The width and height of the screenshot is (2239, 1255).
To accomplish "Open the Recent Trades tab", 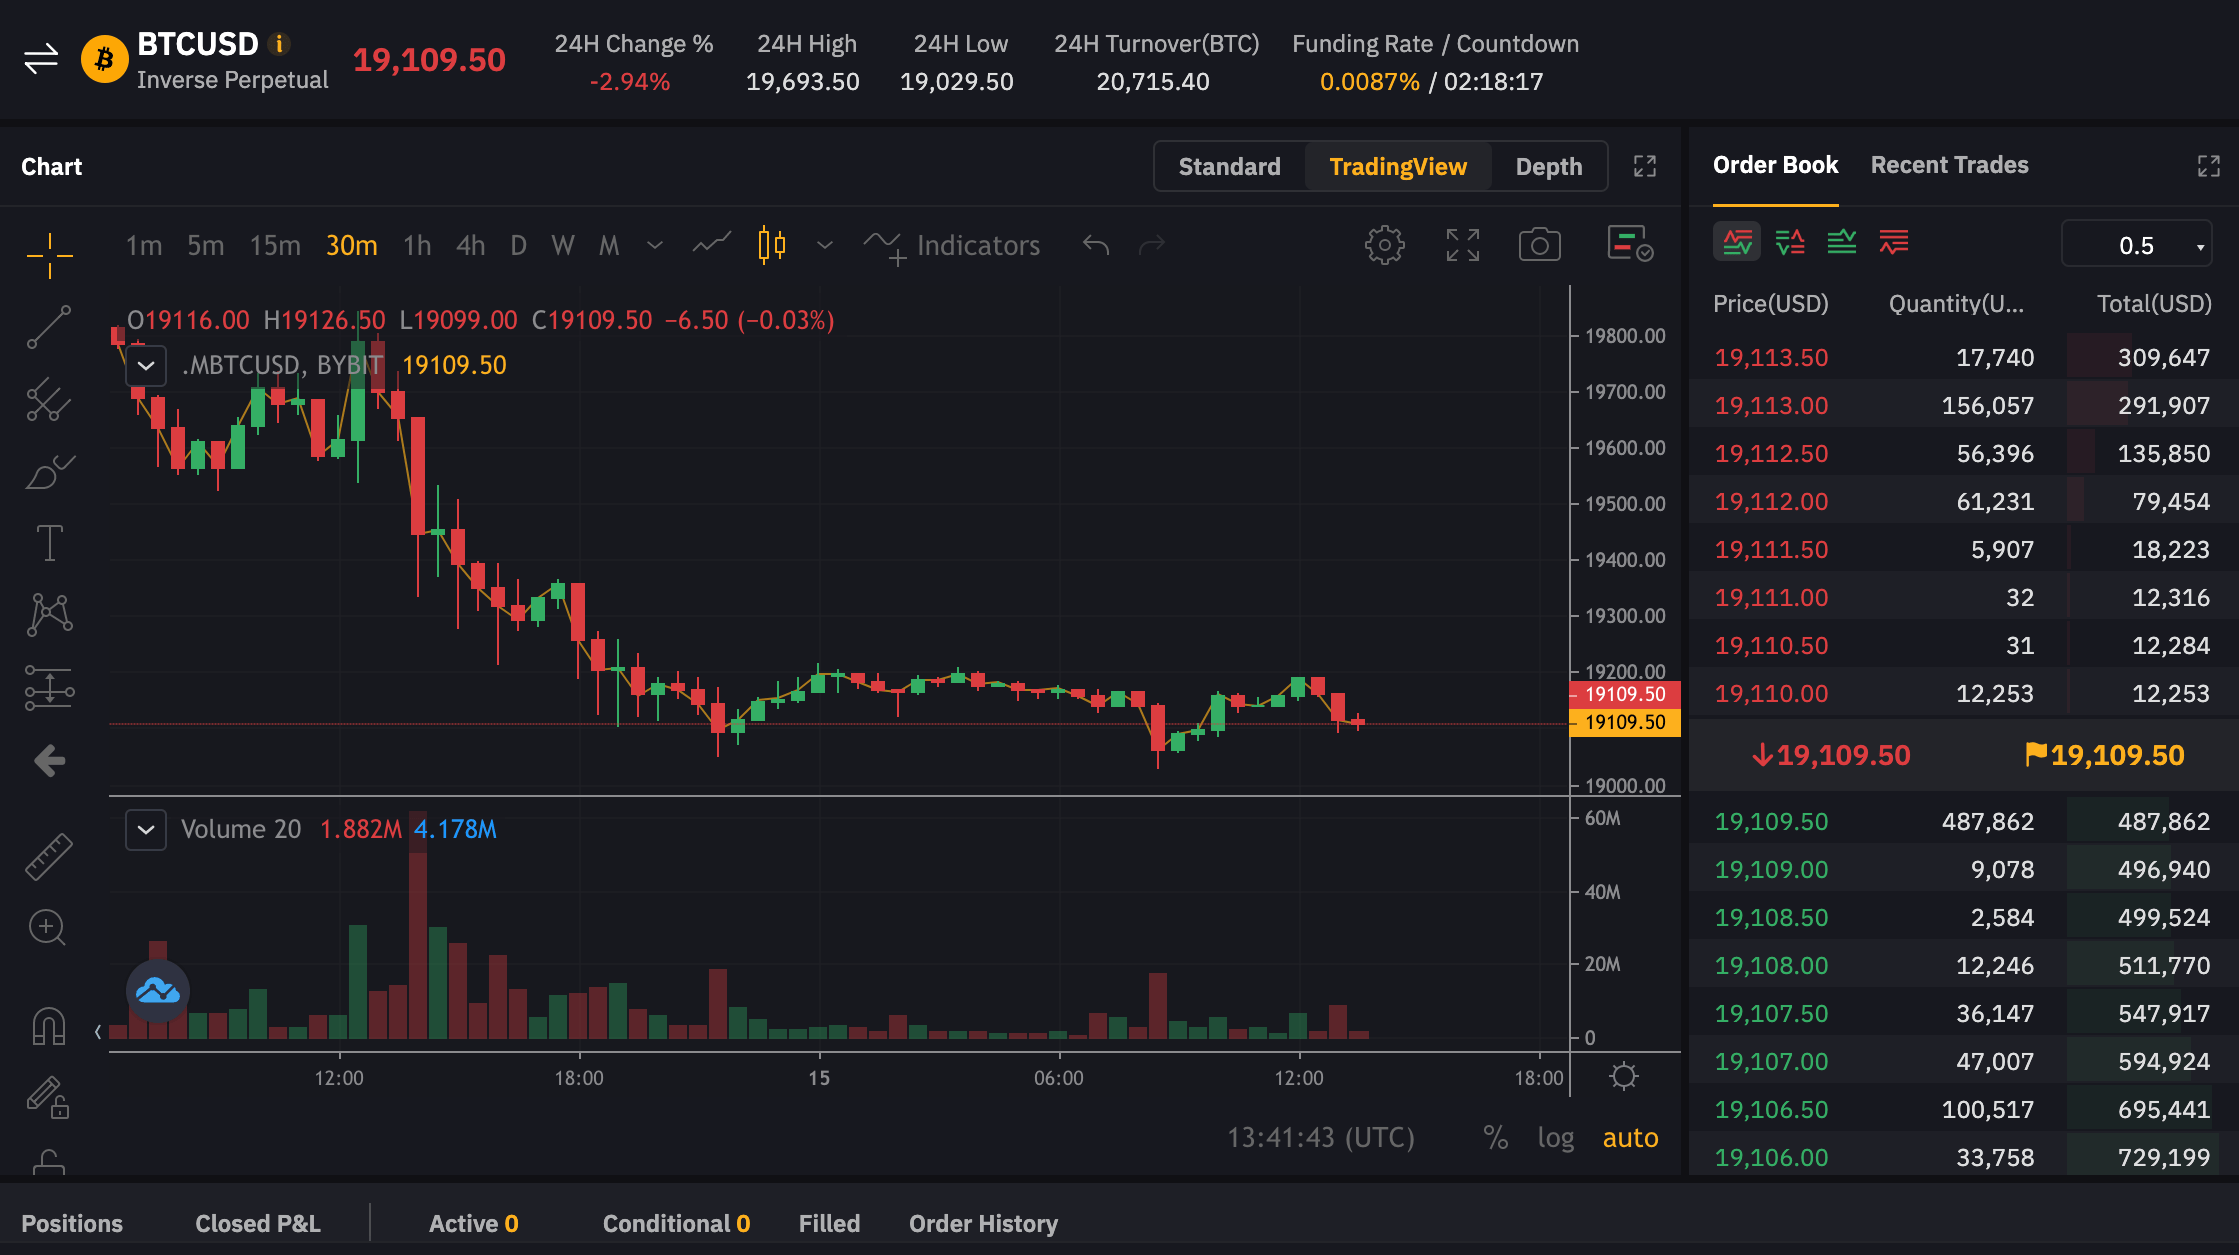I will coord(1950,165).
